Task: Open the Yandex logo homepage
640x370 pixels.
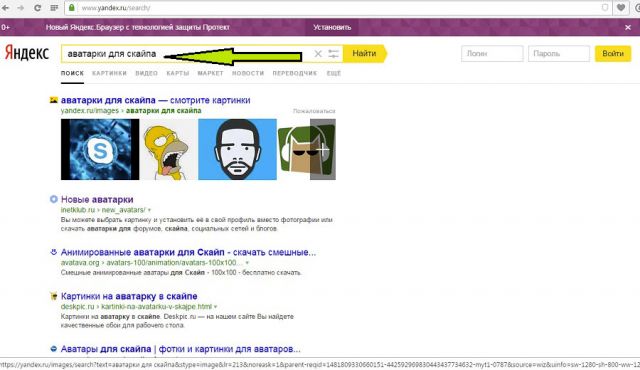Action: point(27,53)
